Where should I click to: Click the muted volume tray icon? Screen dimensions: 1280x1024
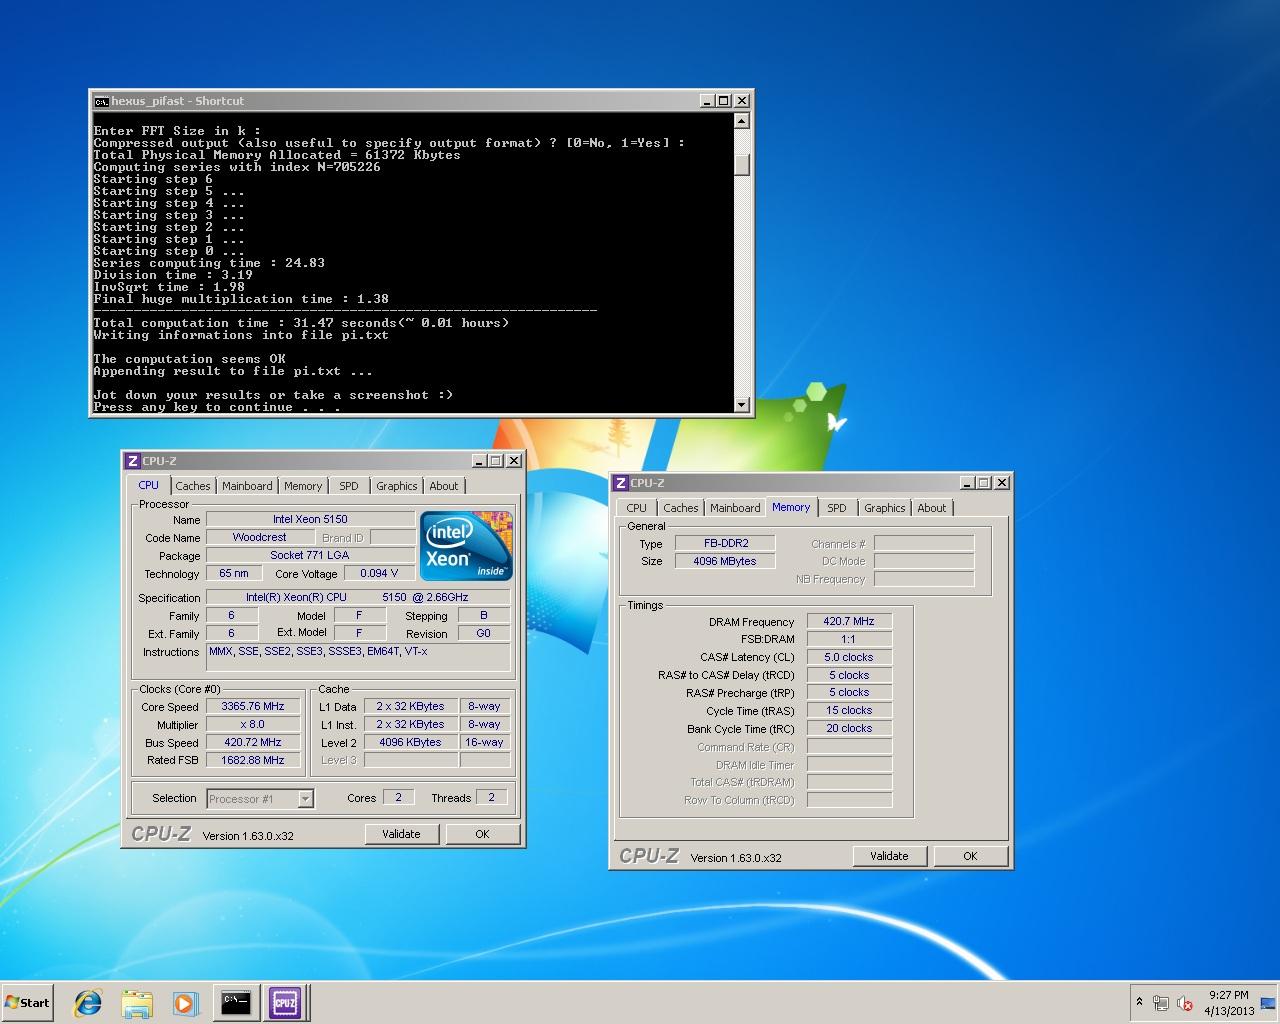[x=1185, y=1003]
